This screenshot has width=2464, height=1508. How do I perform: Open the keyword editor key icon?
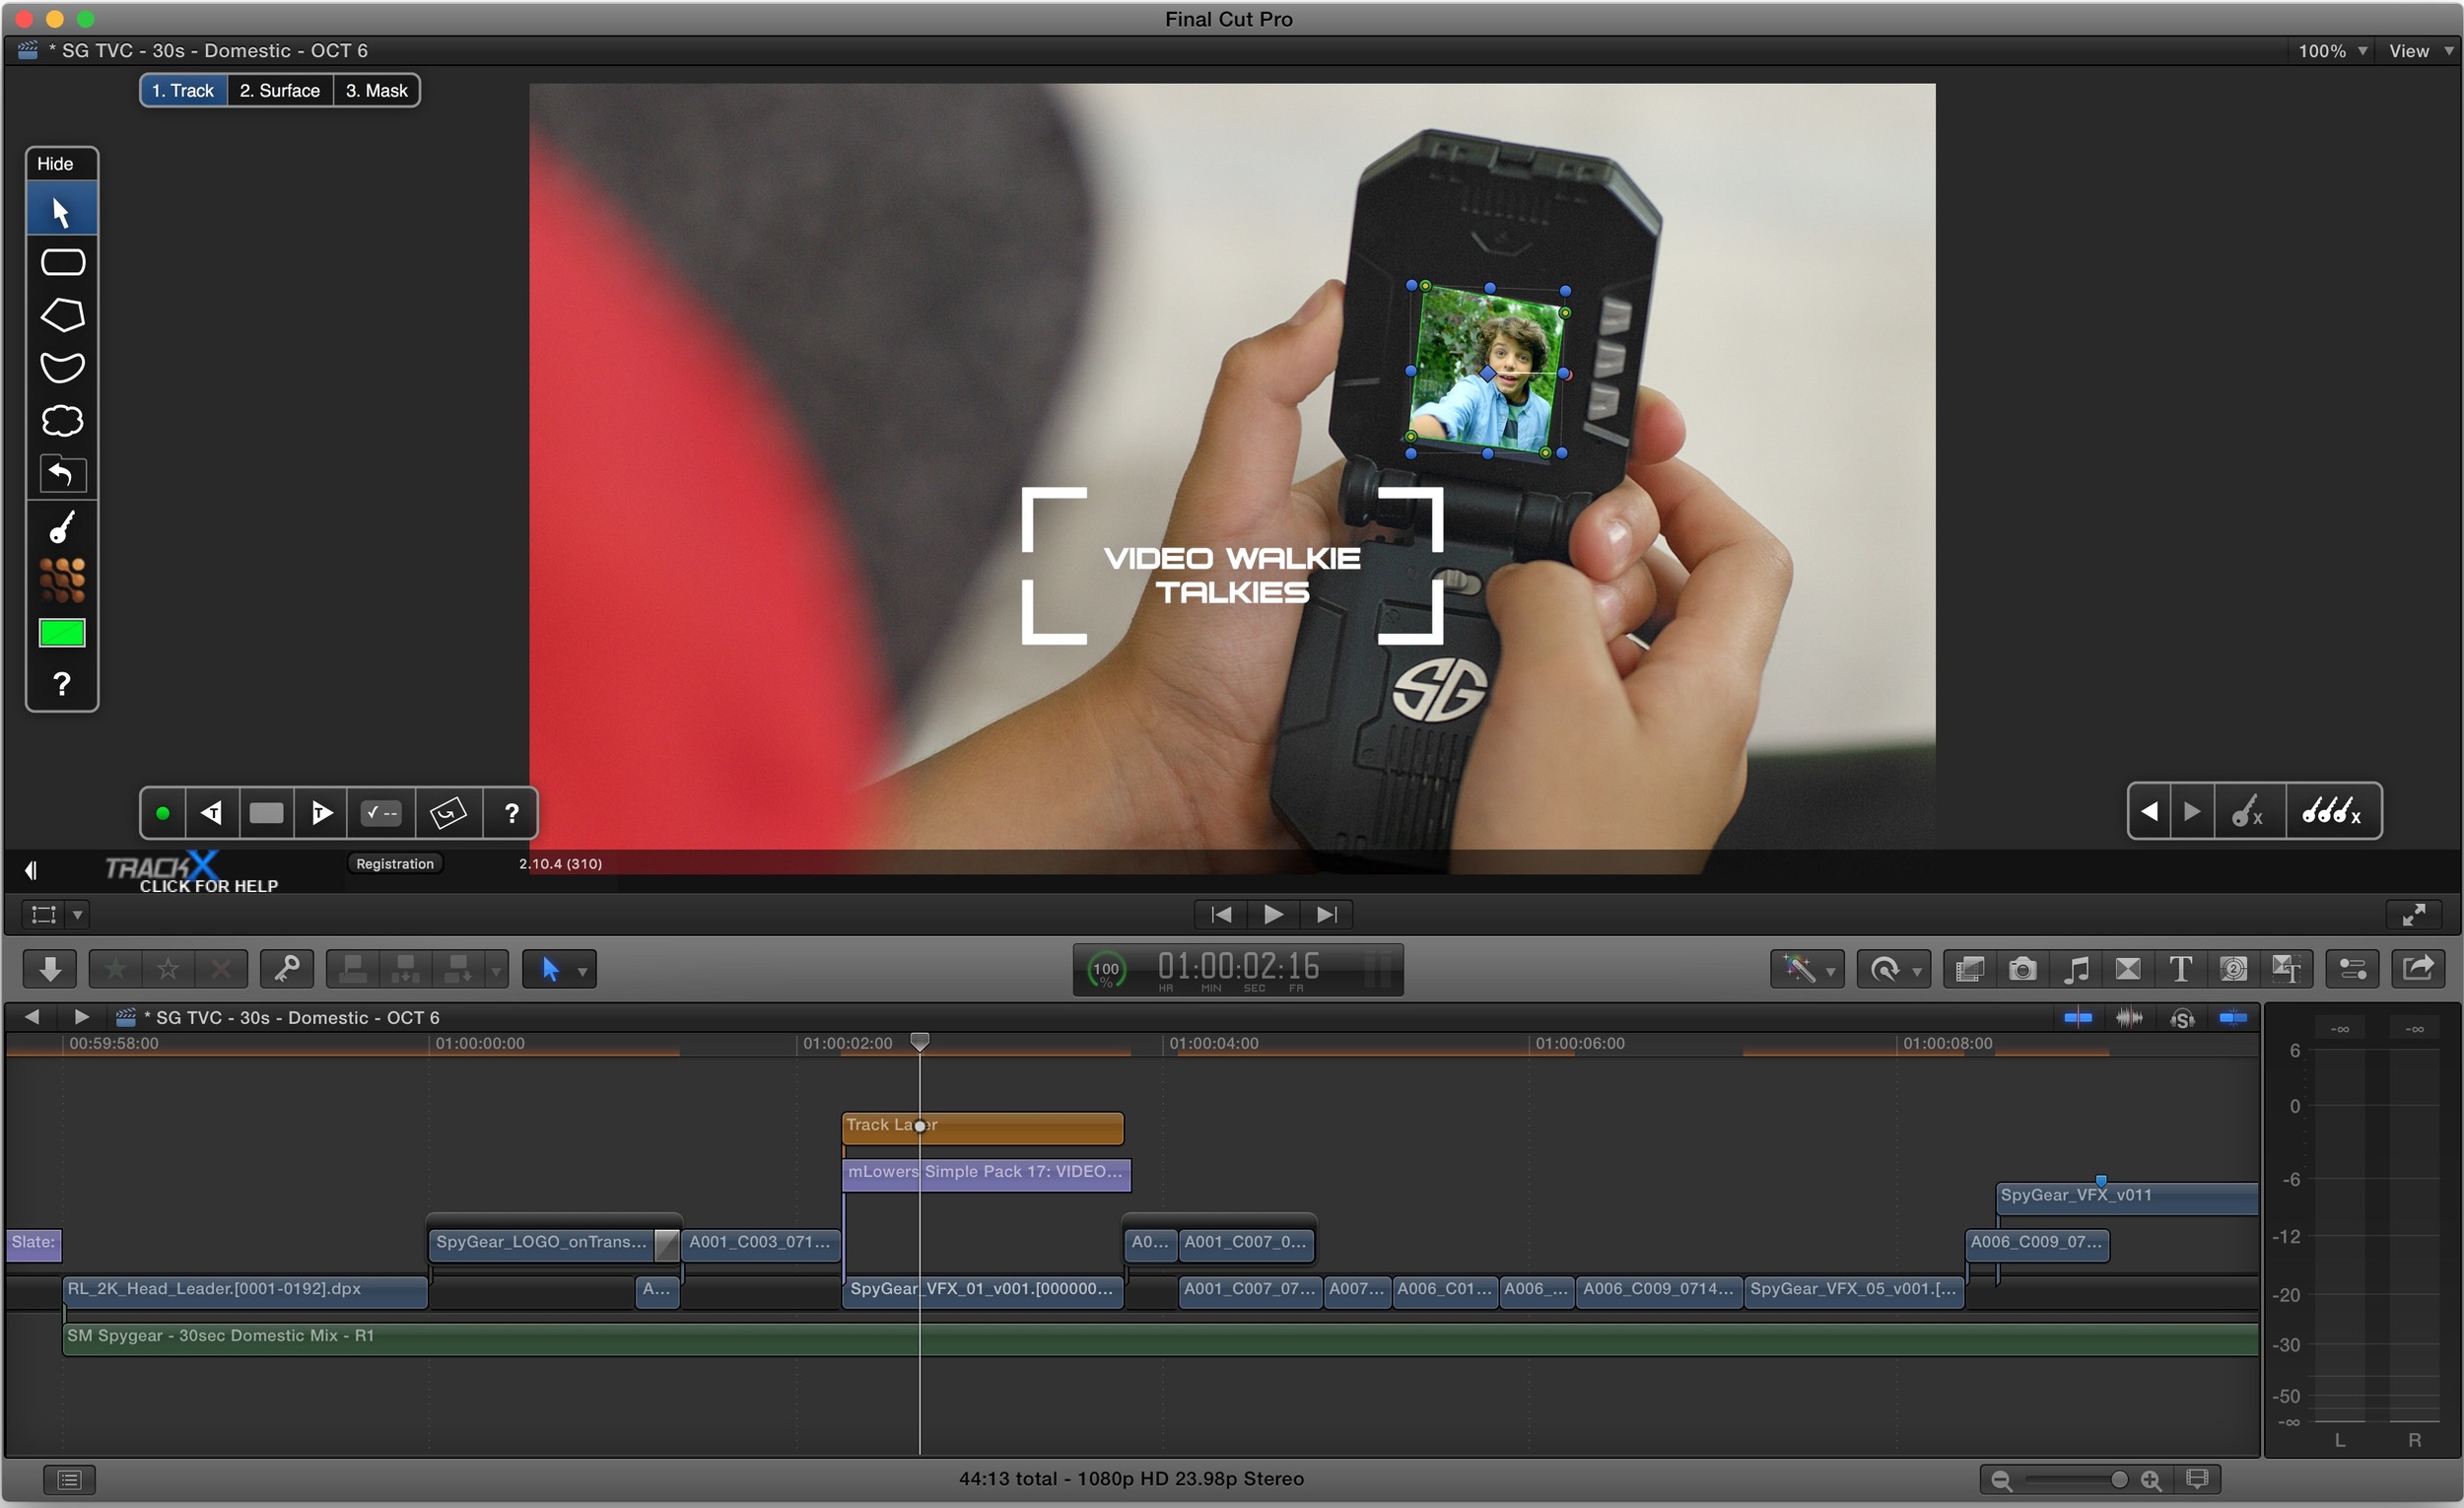click(x=287, y=968)
